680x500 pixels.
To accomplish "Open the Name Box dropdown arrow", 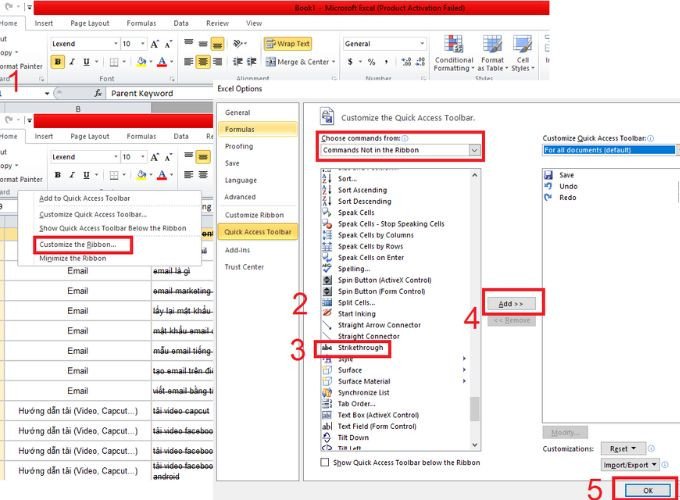I will pos(46,93).
